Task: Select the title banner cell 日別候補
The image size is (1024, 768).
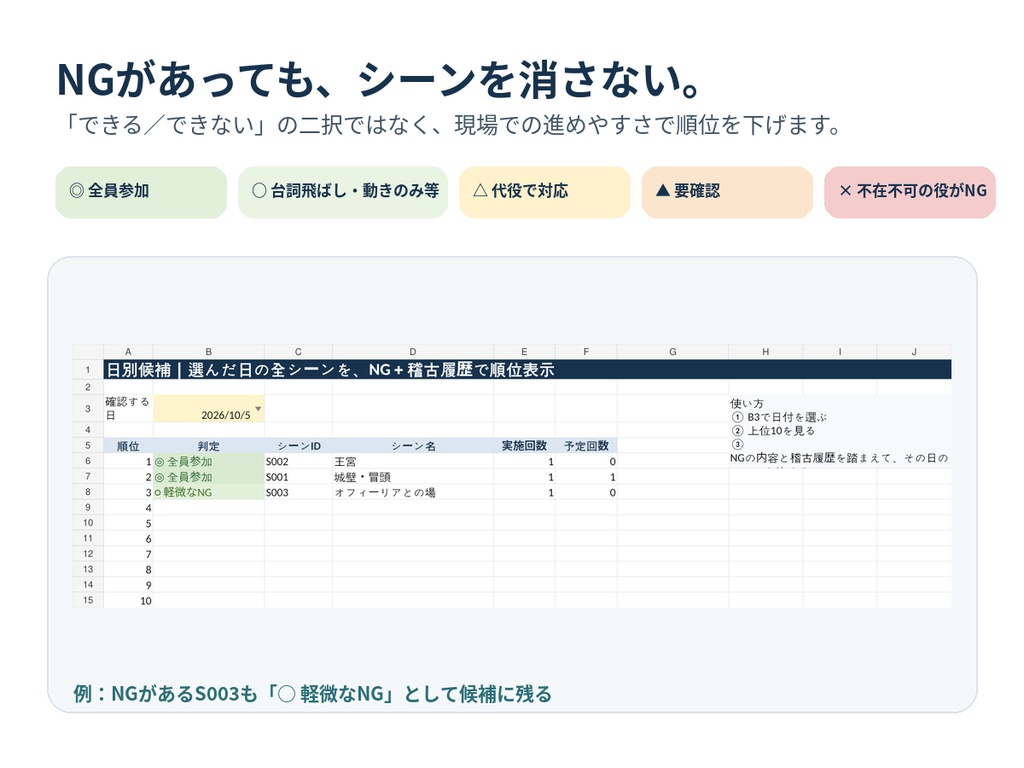Action: click(527, 370)
